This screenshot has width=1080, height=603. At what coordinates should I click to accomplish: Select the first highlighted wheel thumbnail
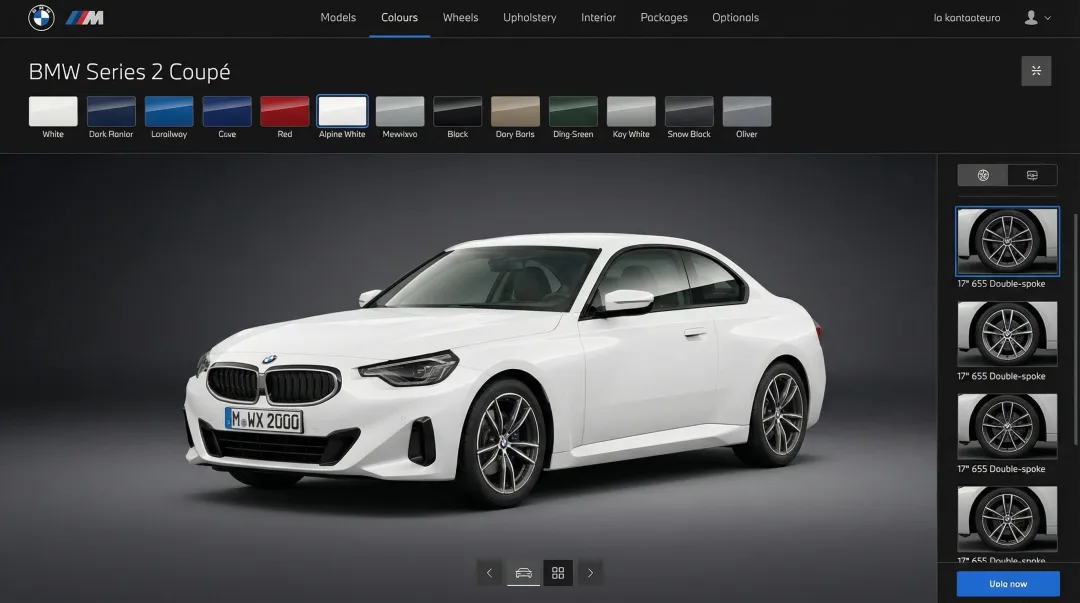click(1007, 241)
